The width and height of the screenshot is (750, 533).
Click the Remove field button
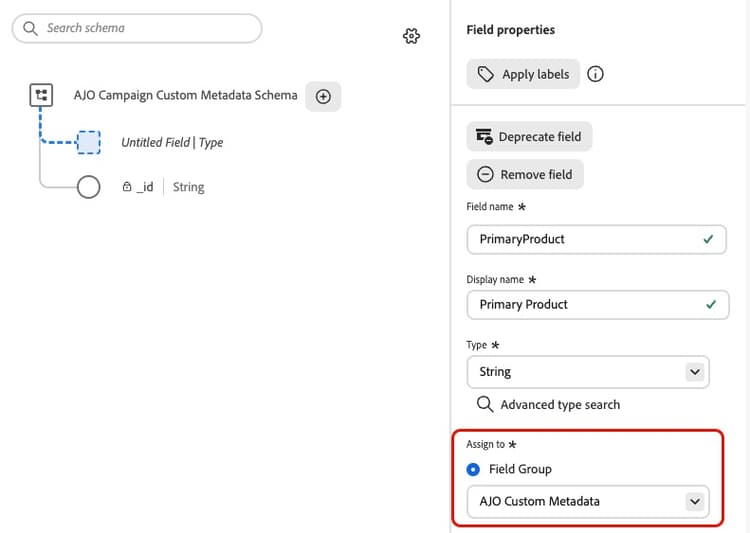point(525,175)
